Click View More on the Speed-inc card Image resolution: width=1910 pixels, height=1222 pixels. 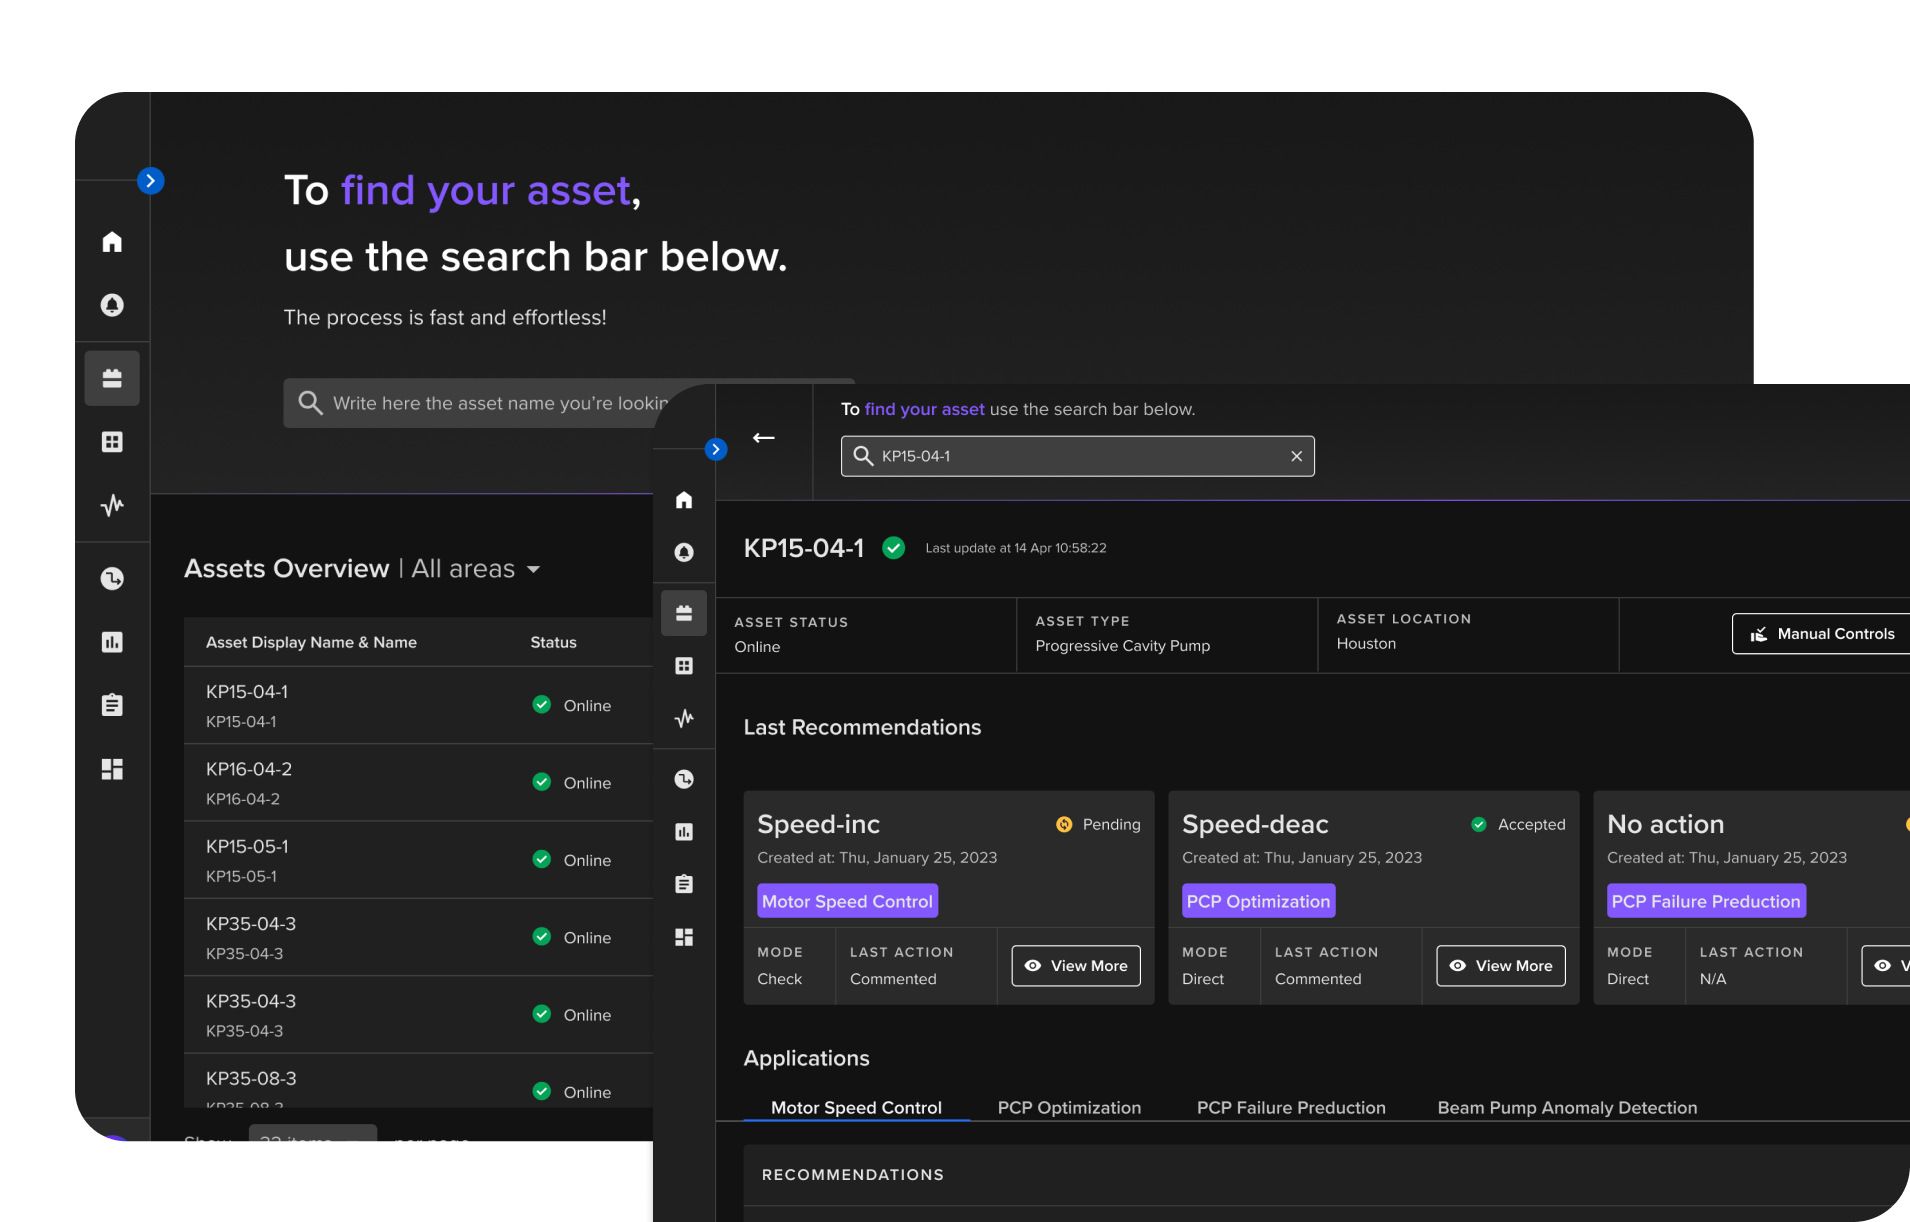coord(1076,966)
